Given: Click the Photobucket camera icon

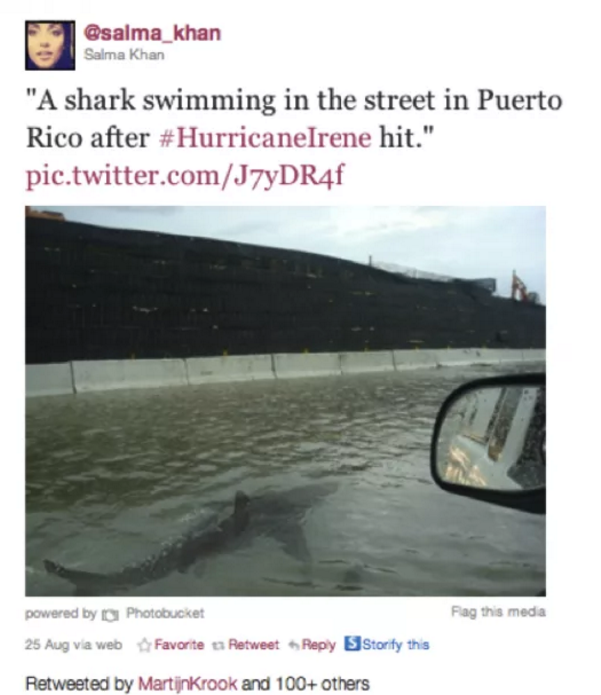Looking at the screenshot, I should point(110,615).
